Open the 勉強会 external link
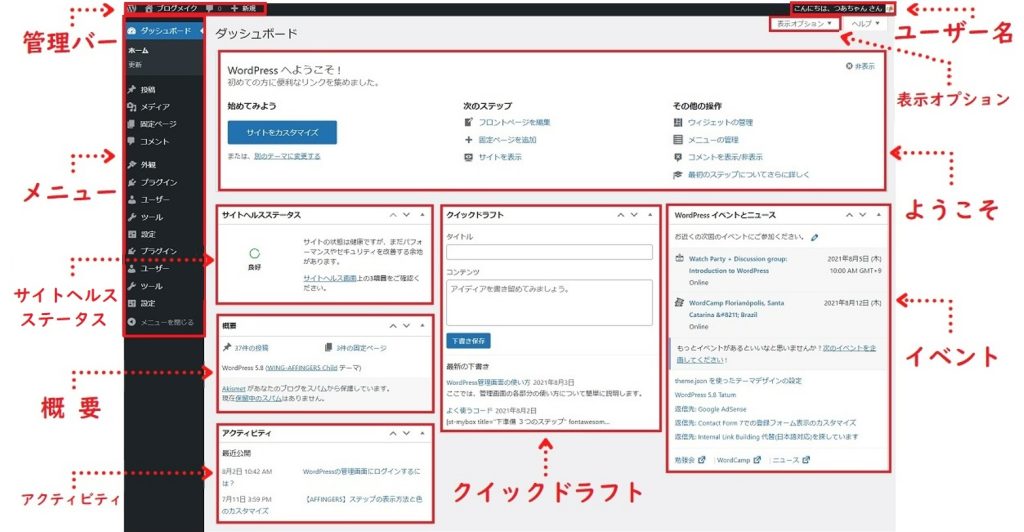 pos(690,460)
